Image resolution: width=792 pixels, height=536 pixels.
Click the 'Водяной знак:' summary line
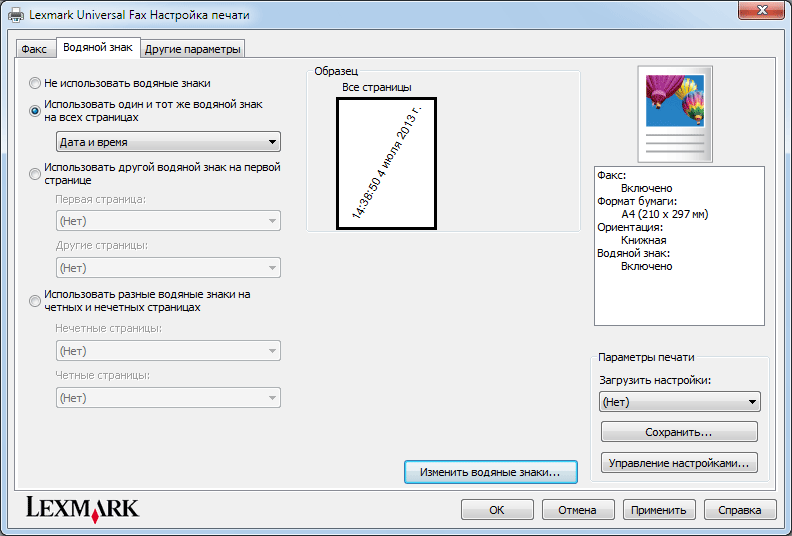[633, 253]
